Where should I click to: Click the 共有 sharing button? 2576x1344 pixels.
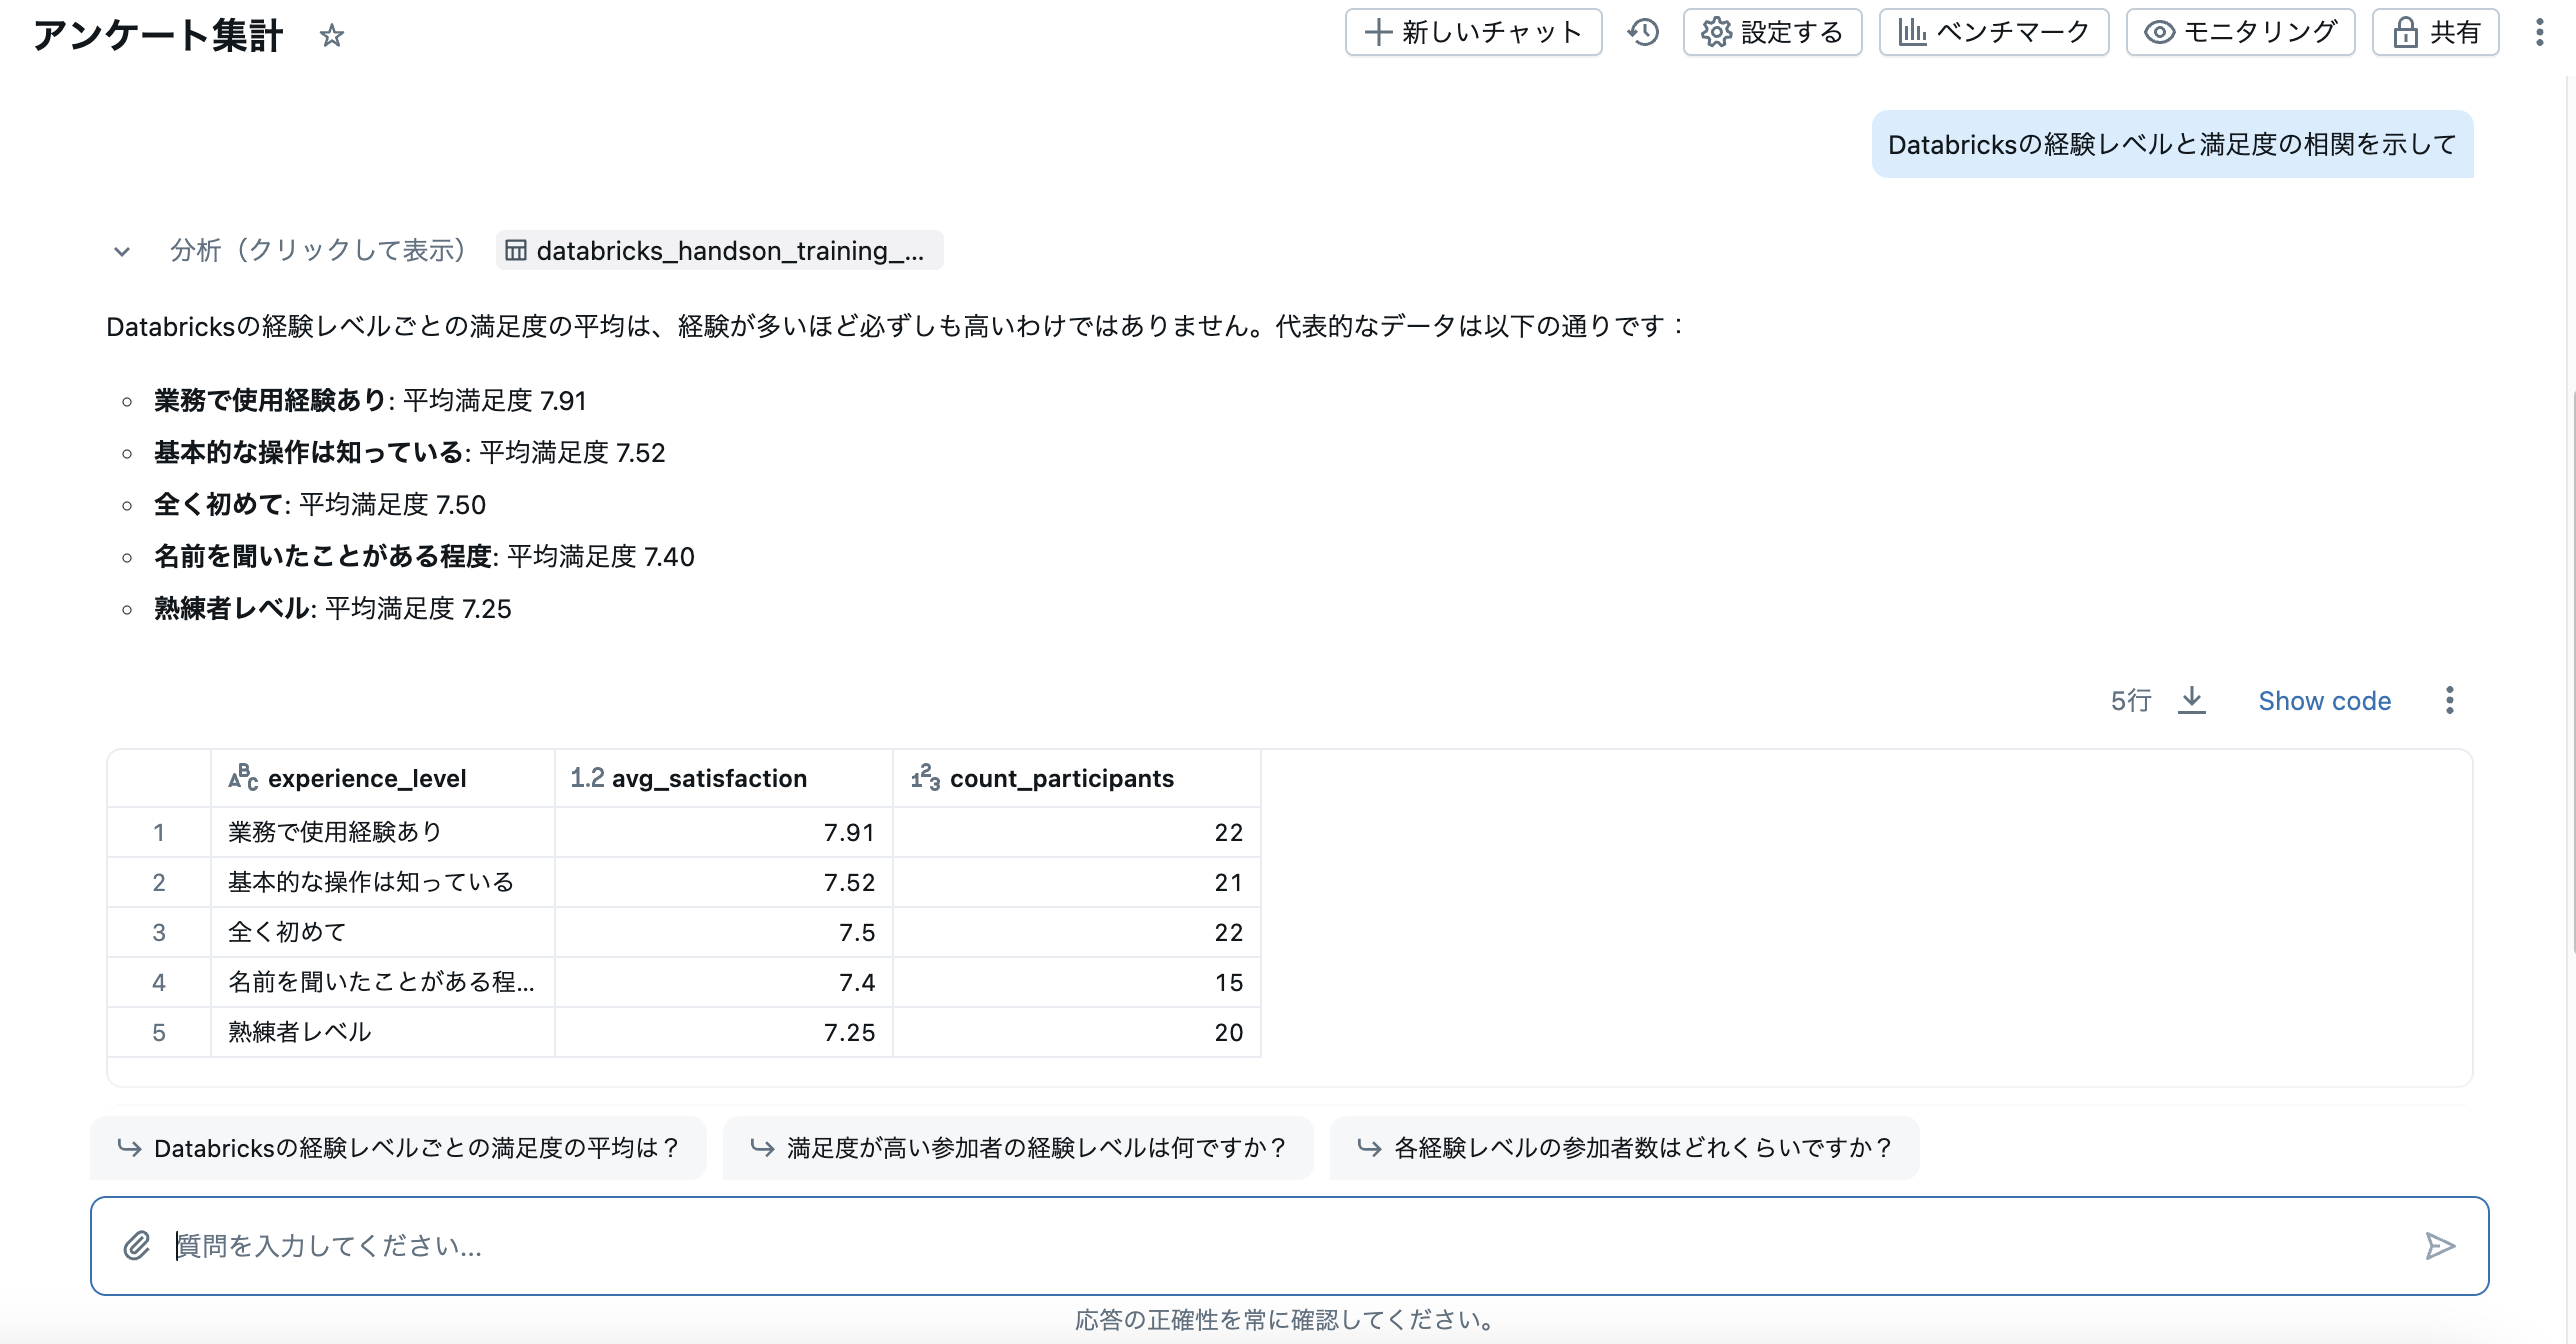[2435, 31]
